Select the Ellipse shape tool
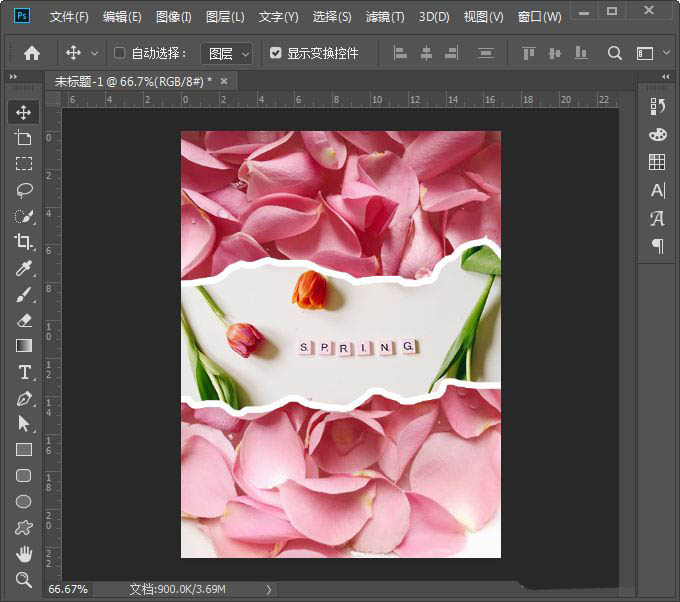 coord(23,501)
